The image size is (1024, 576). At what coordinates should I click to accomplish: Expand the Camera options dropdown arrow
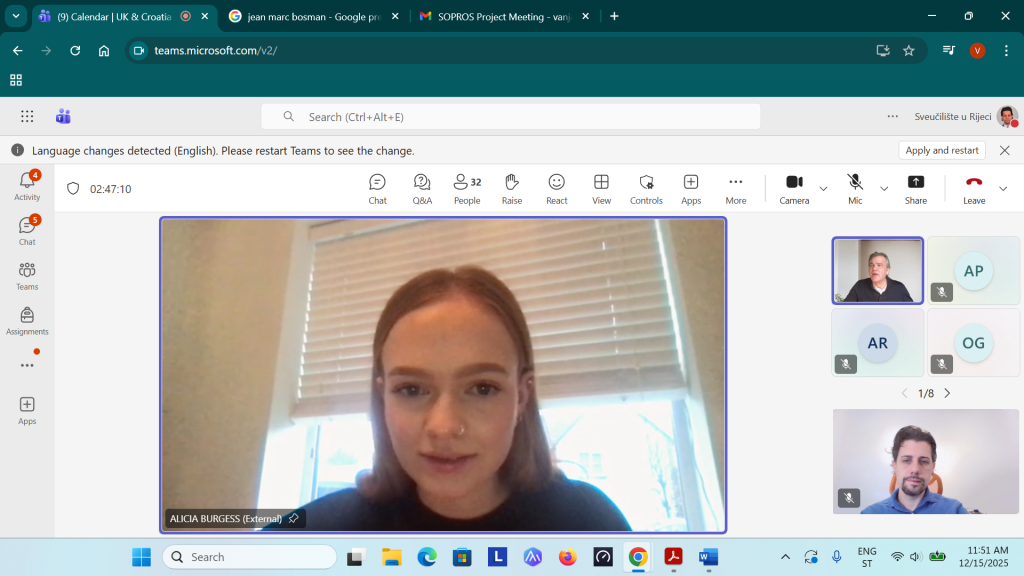point(824,188)
